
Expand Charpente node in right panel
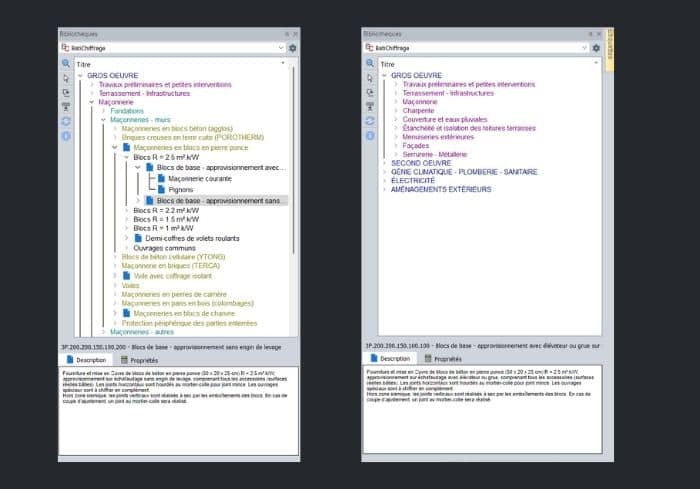click(x=395, y=110)
